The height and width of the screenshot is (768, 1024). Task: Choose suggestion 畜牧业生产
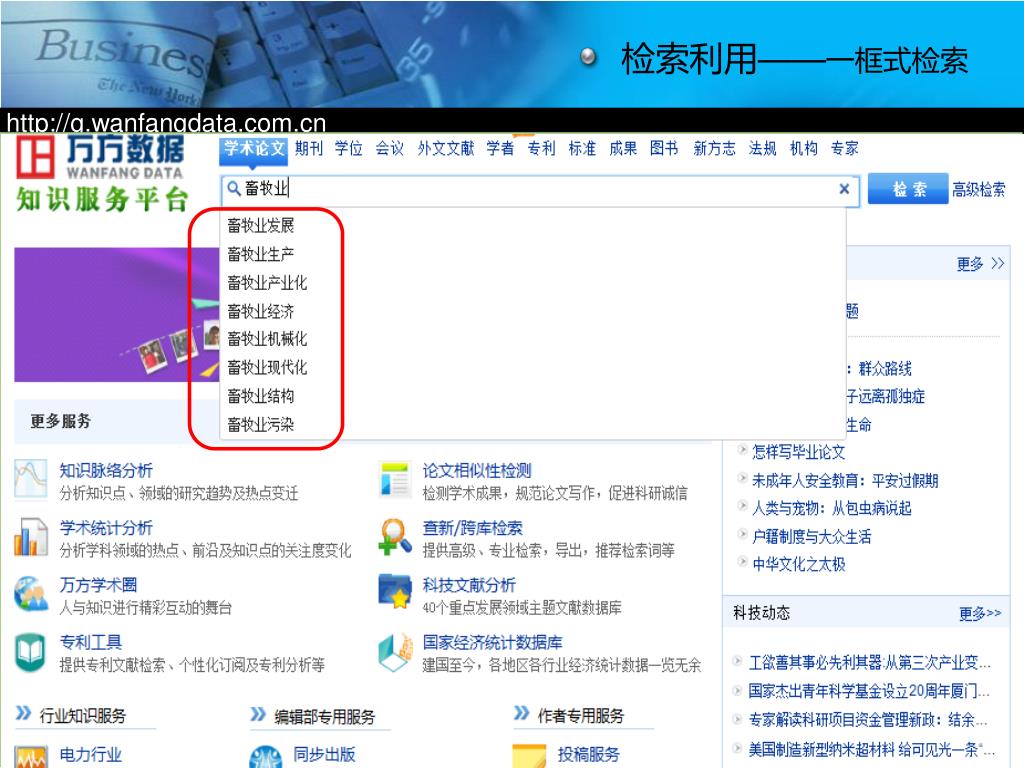[x=261, y=254]
